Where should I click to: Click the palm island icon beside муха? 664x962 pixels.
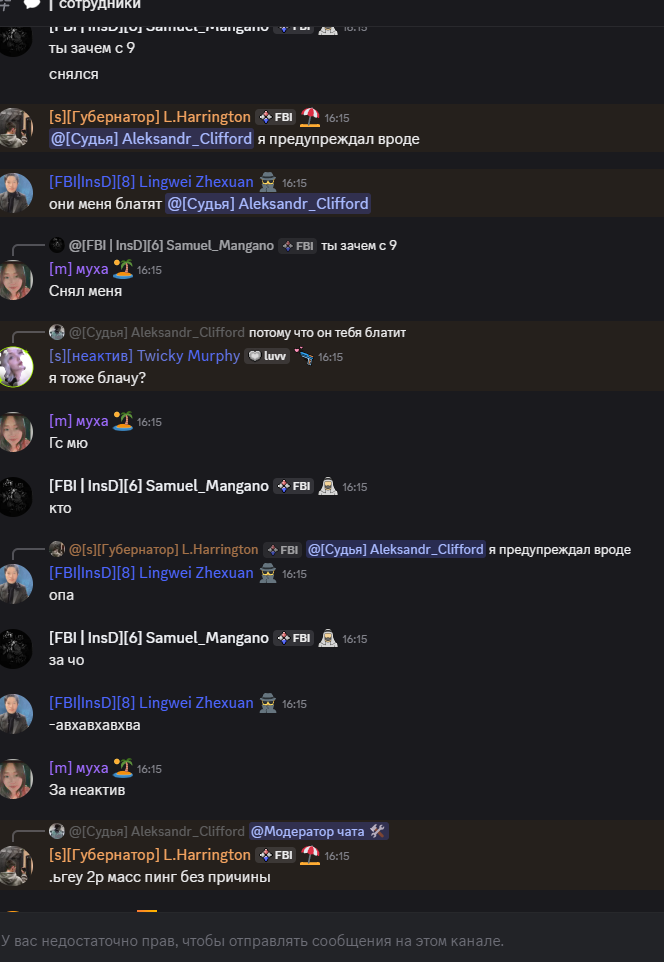[x=123, y=269]
